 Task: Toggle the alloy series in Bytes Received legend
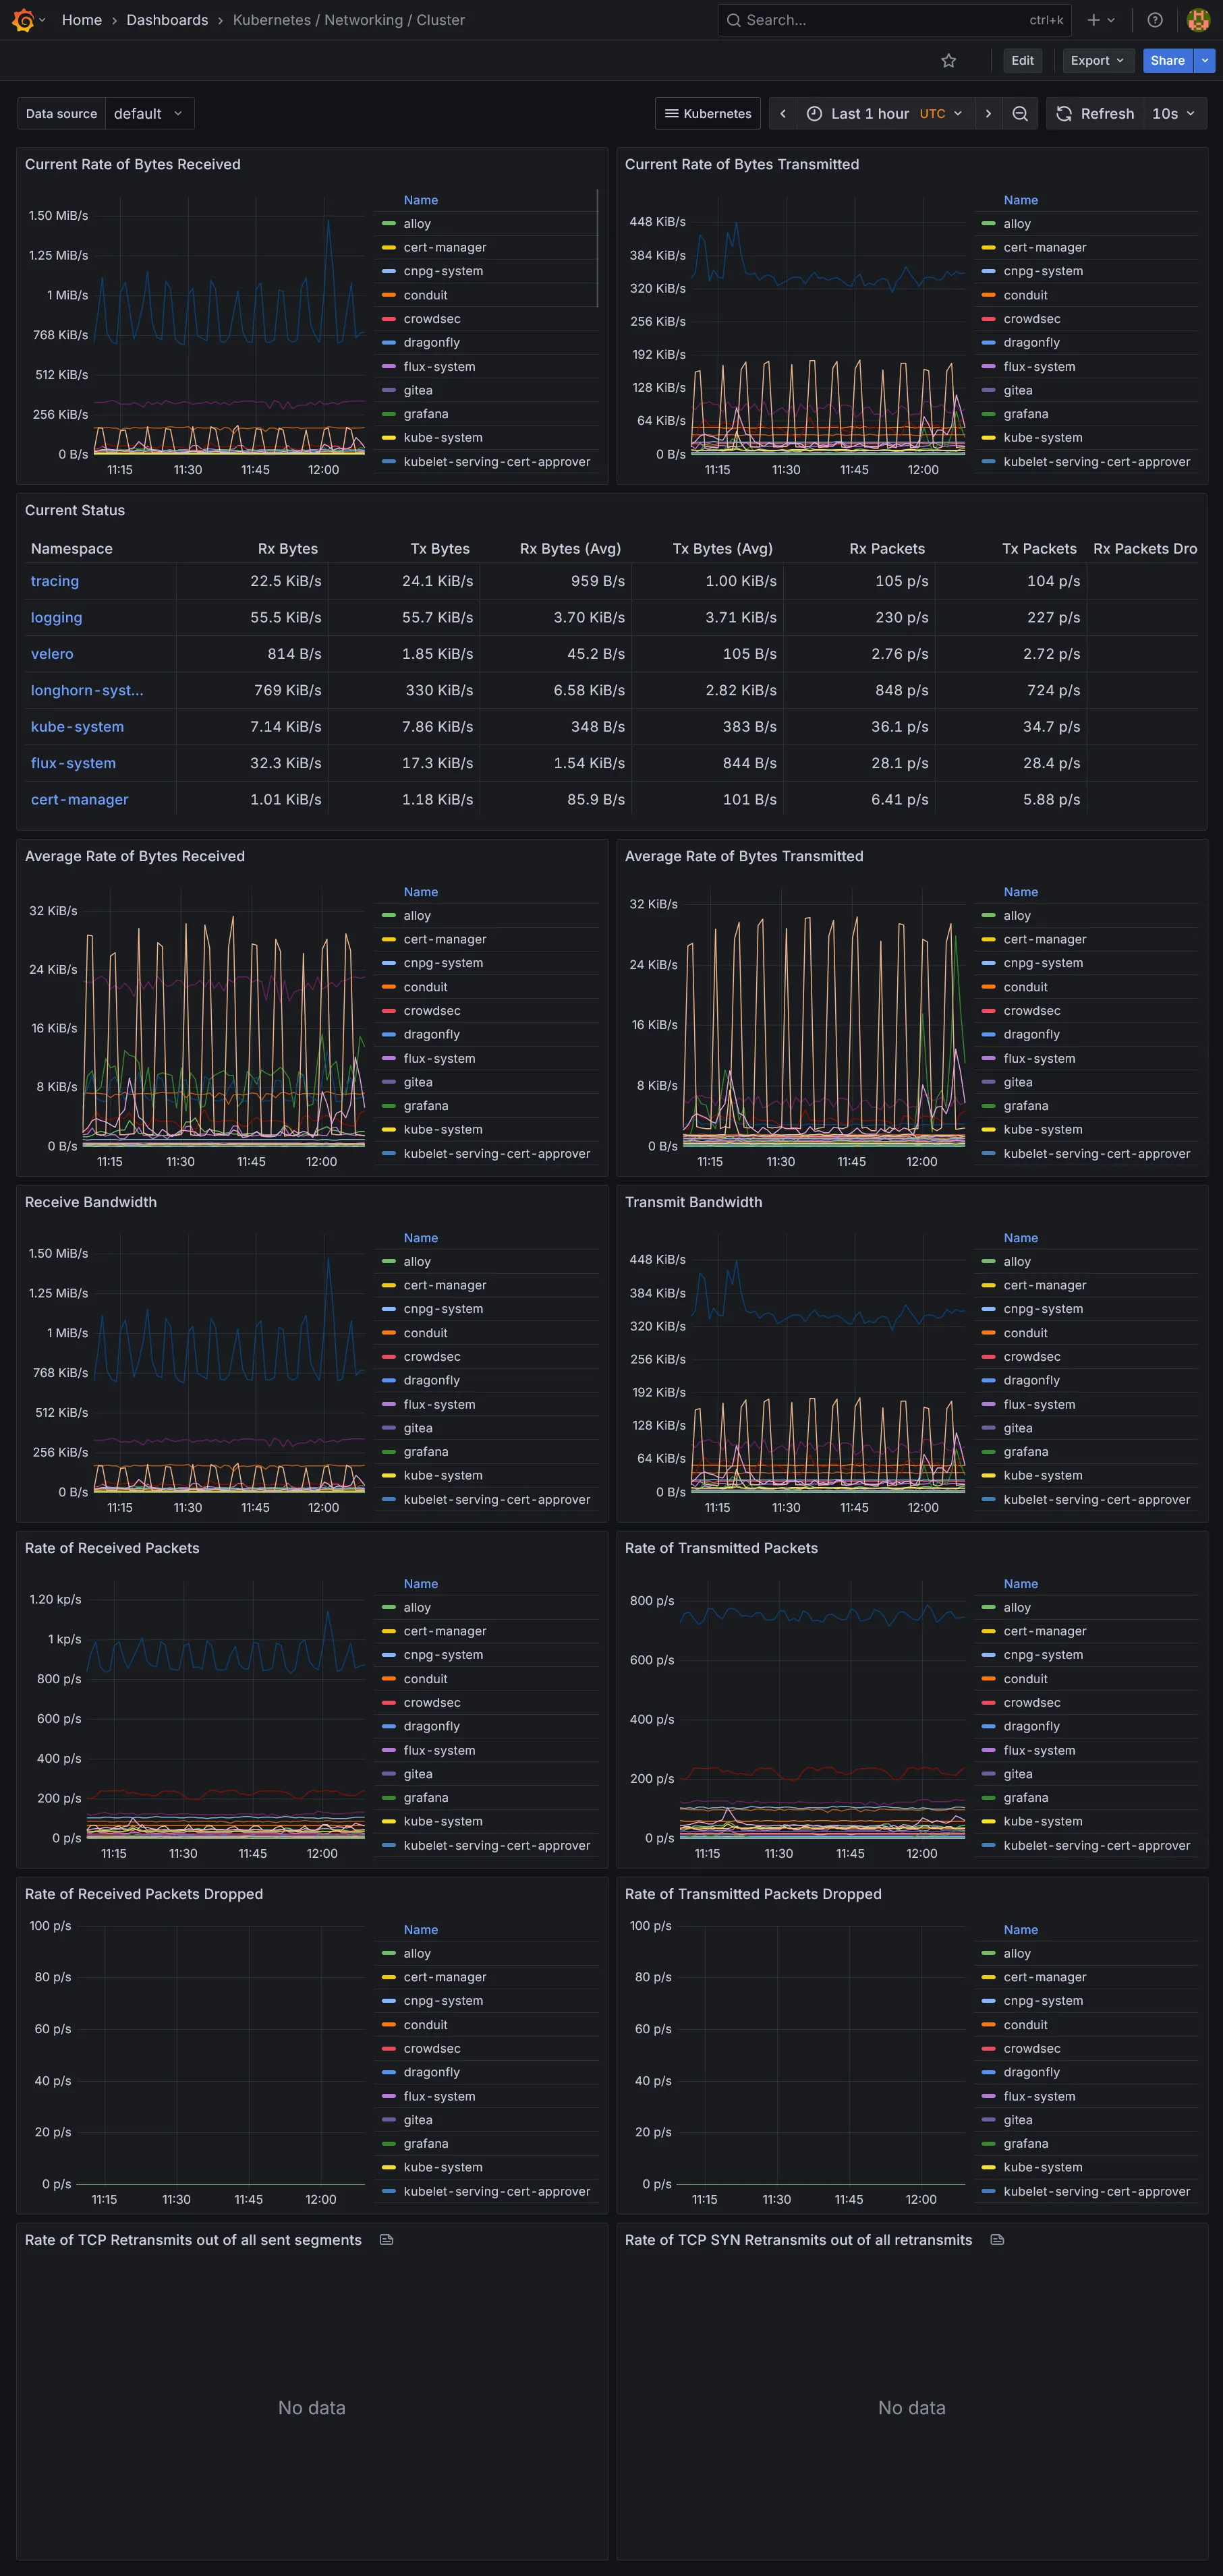[417, 223]
